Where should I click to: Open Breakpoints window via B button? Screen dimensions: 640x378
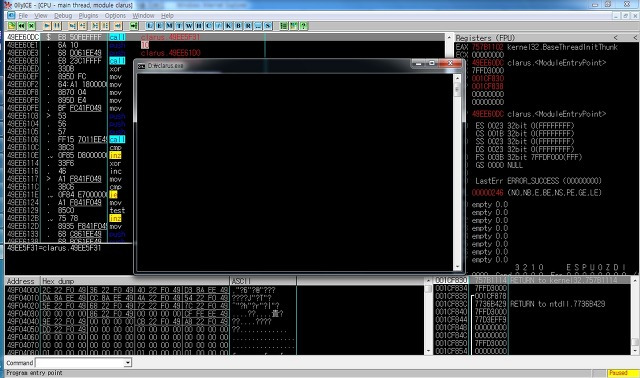tap(238, 26)
